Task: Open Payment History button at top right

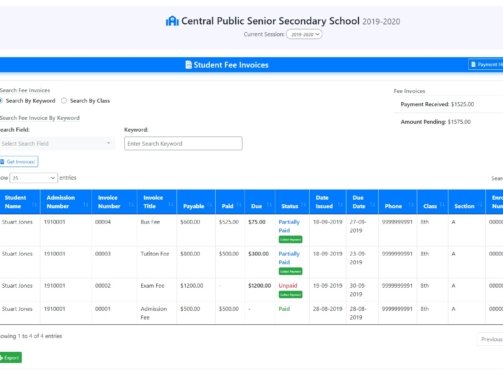Action: (x=486, y=64)
